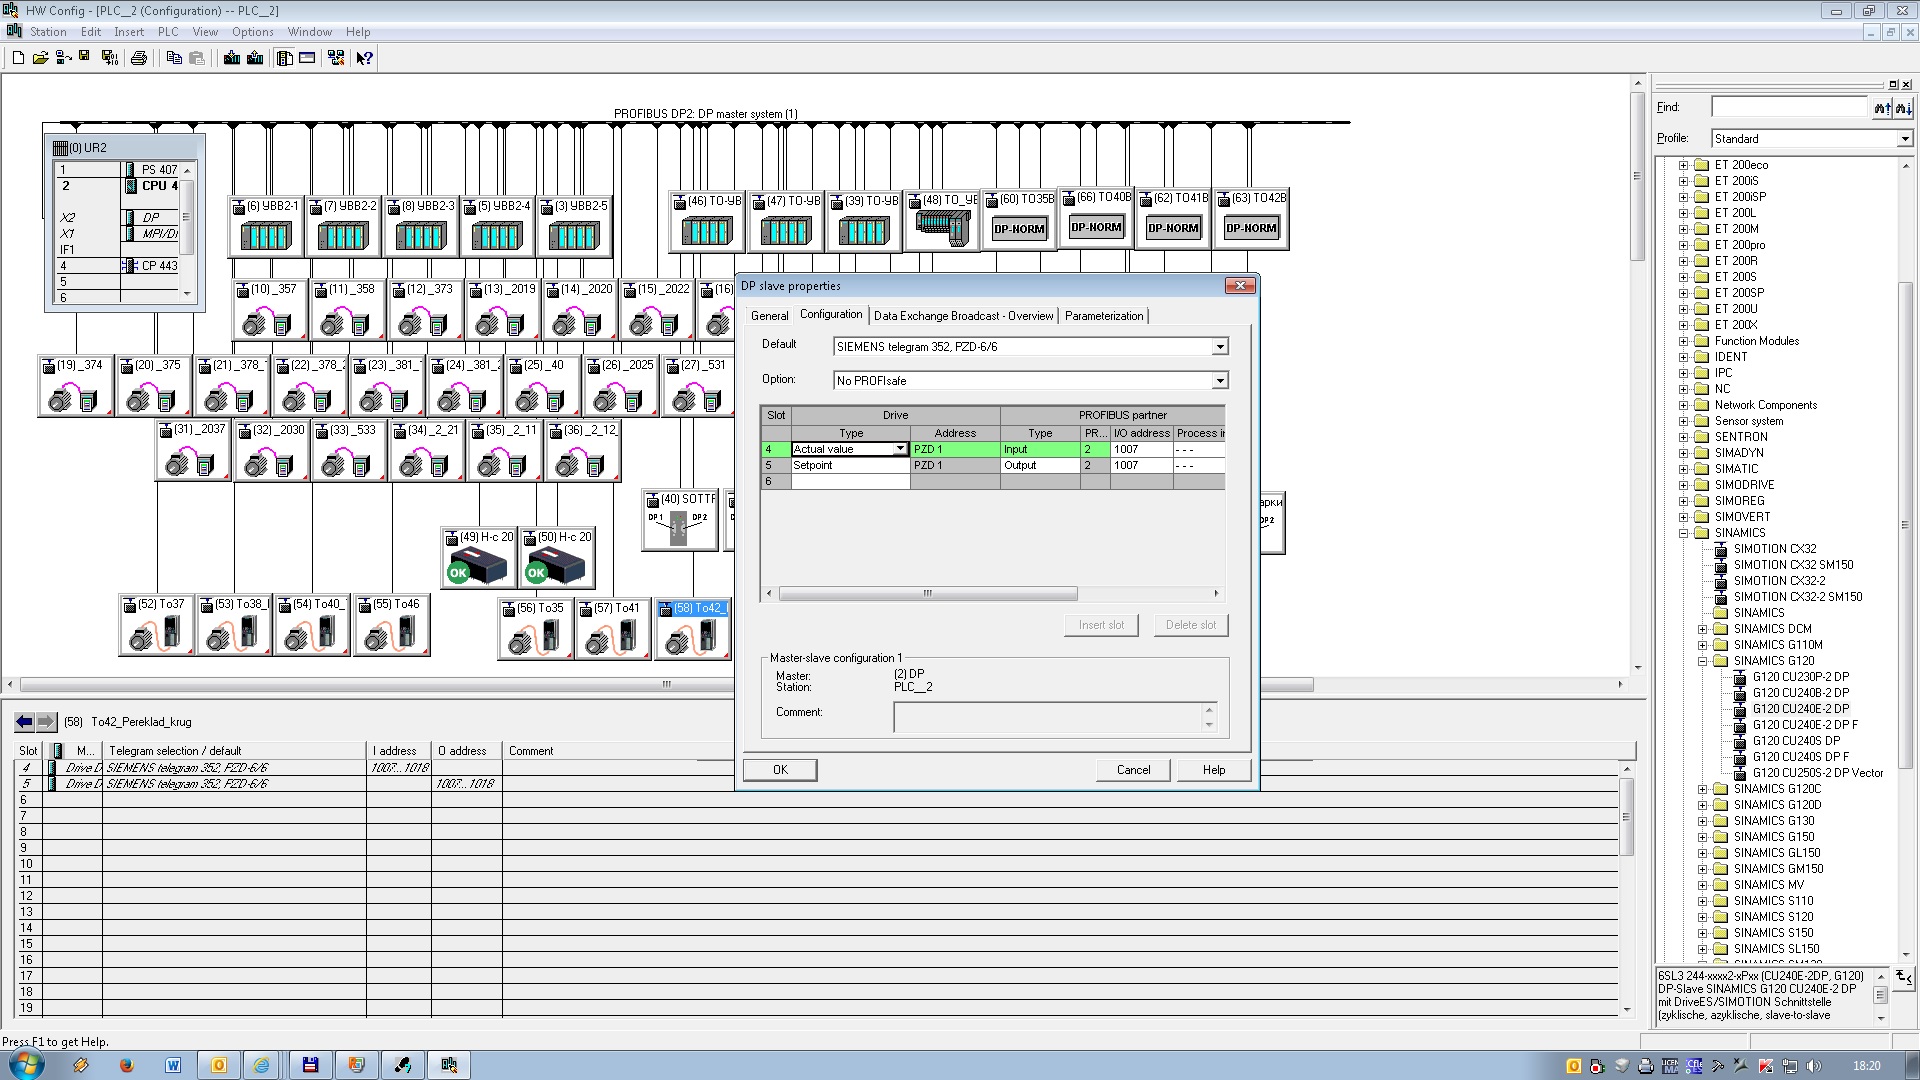Image resolution: width=1920 pixels, height=1080 pixels.
Task: Expand the SINAMICS S120 tree node
Action: tap(1702, 917)
